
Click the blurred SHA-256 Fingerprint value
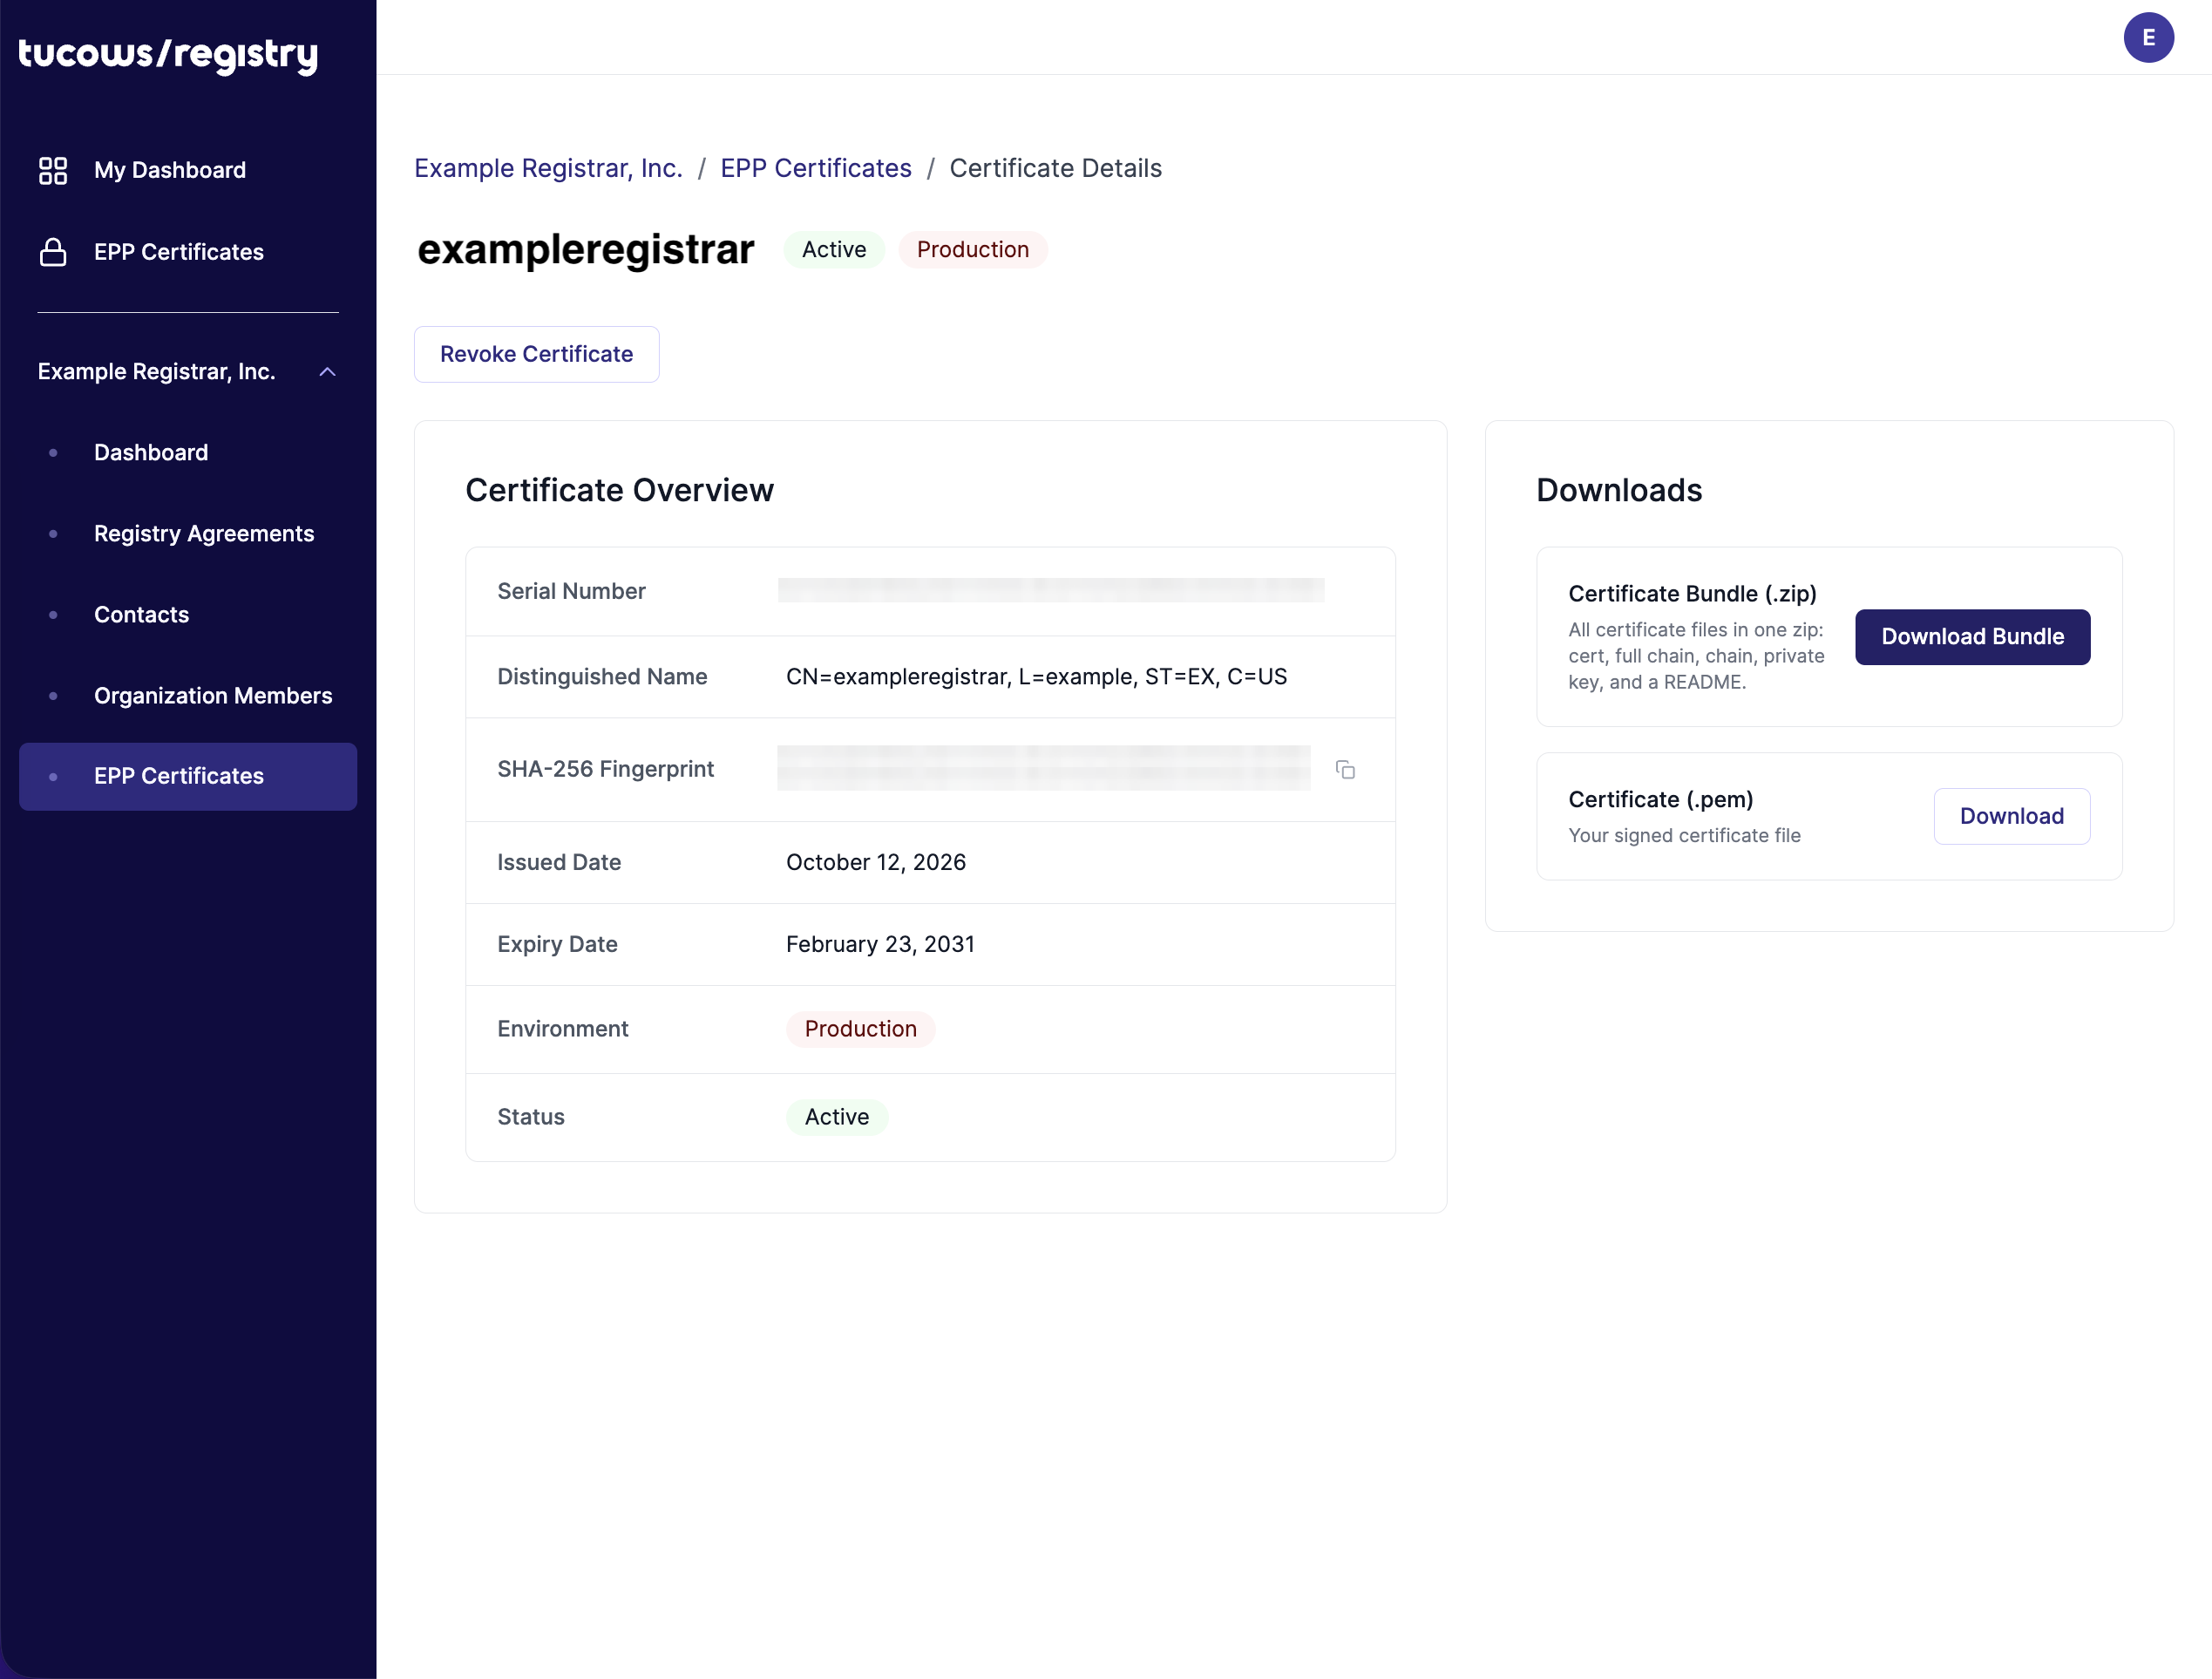(1043, 768)
